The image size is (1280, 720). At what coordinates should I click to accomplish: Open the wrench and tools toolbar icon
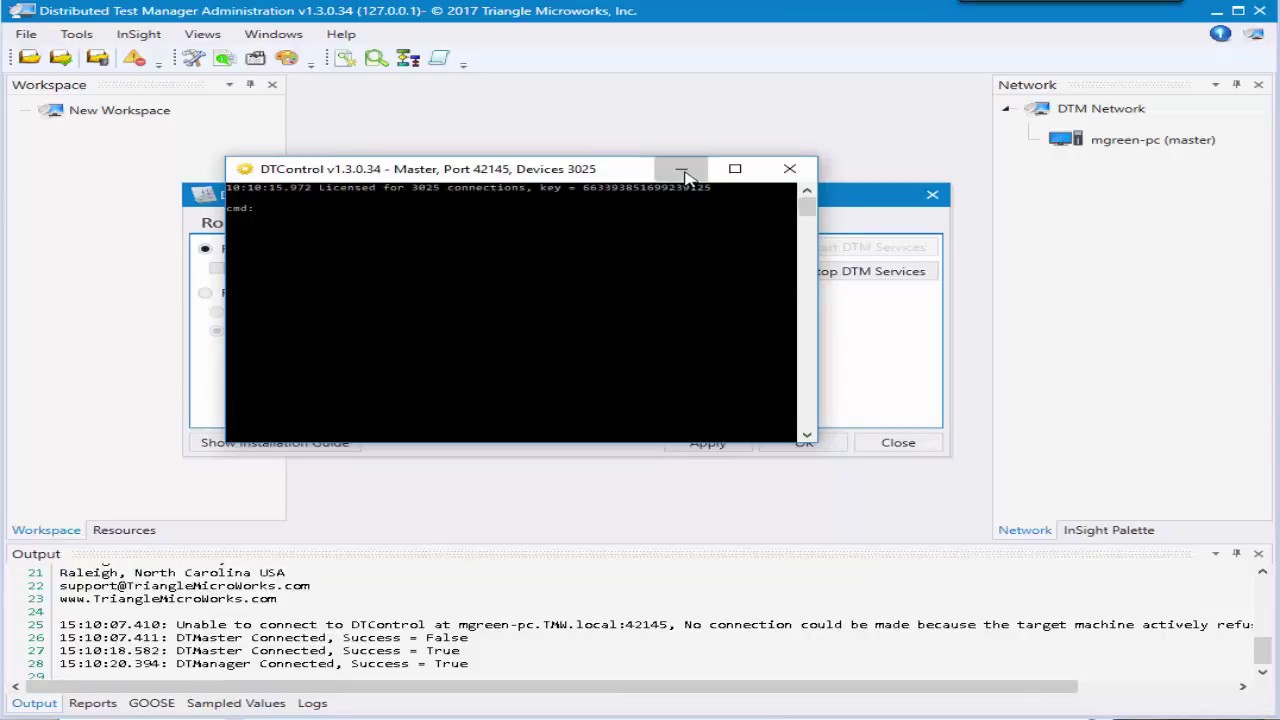(193, 59)
